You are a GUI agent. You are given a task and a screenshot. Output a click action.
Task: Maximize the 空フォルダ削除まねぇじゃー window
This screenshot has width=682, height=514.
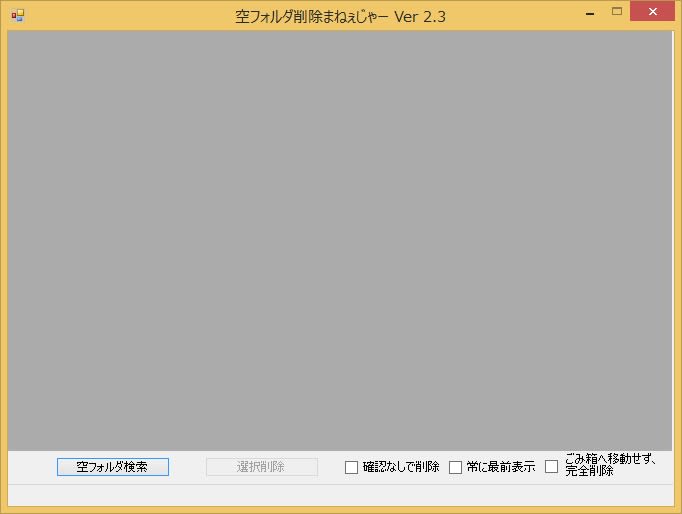(x=617, y=12)
